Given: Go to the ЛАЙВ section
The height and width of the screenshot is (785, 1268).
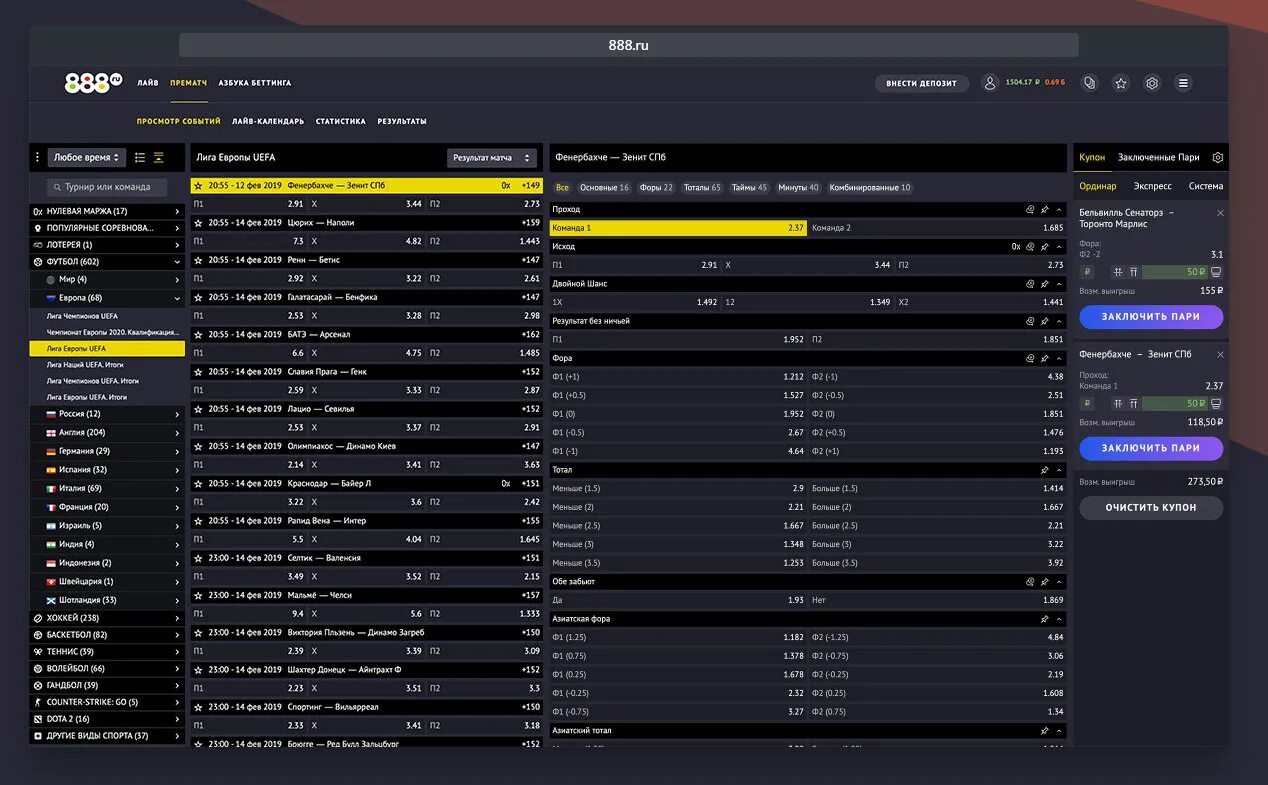Looking at the screenshot, I should click(148, 83).
